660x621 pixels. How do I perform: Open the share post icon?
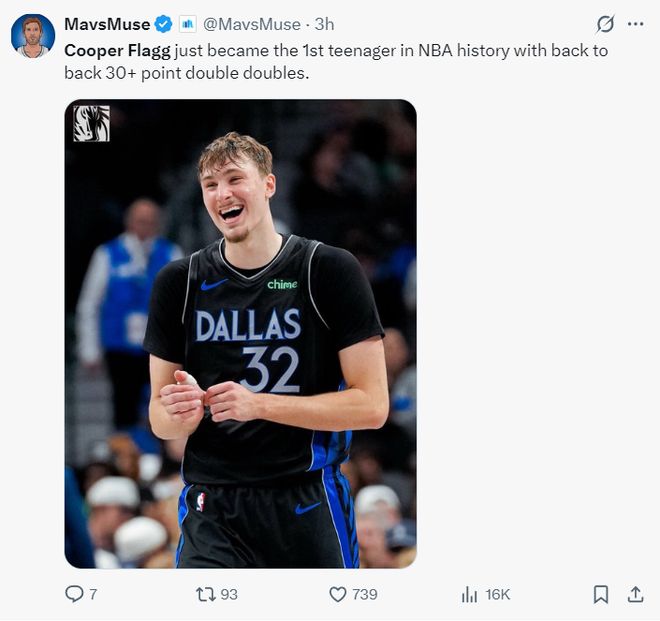[x=635, y=594]
